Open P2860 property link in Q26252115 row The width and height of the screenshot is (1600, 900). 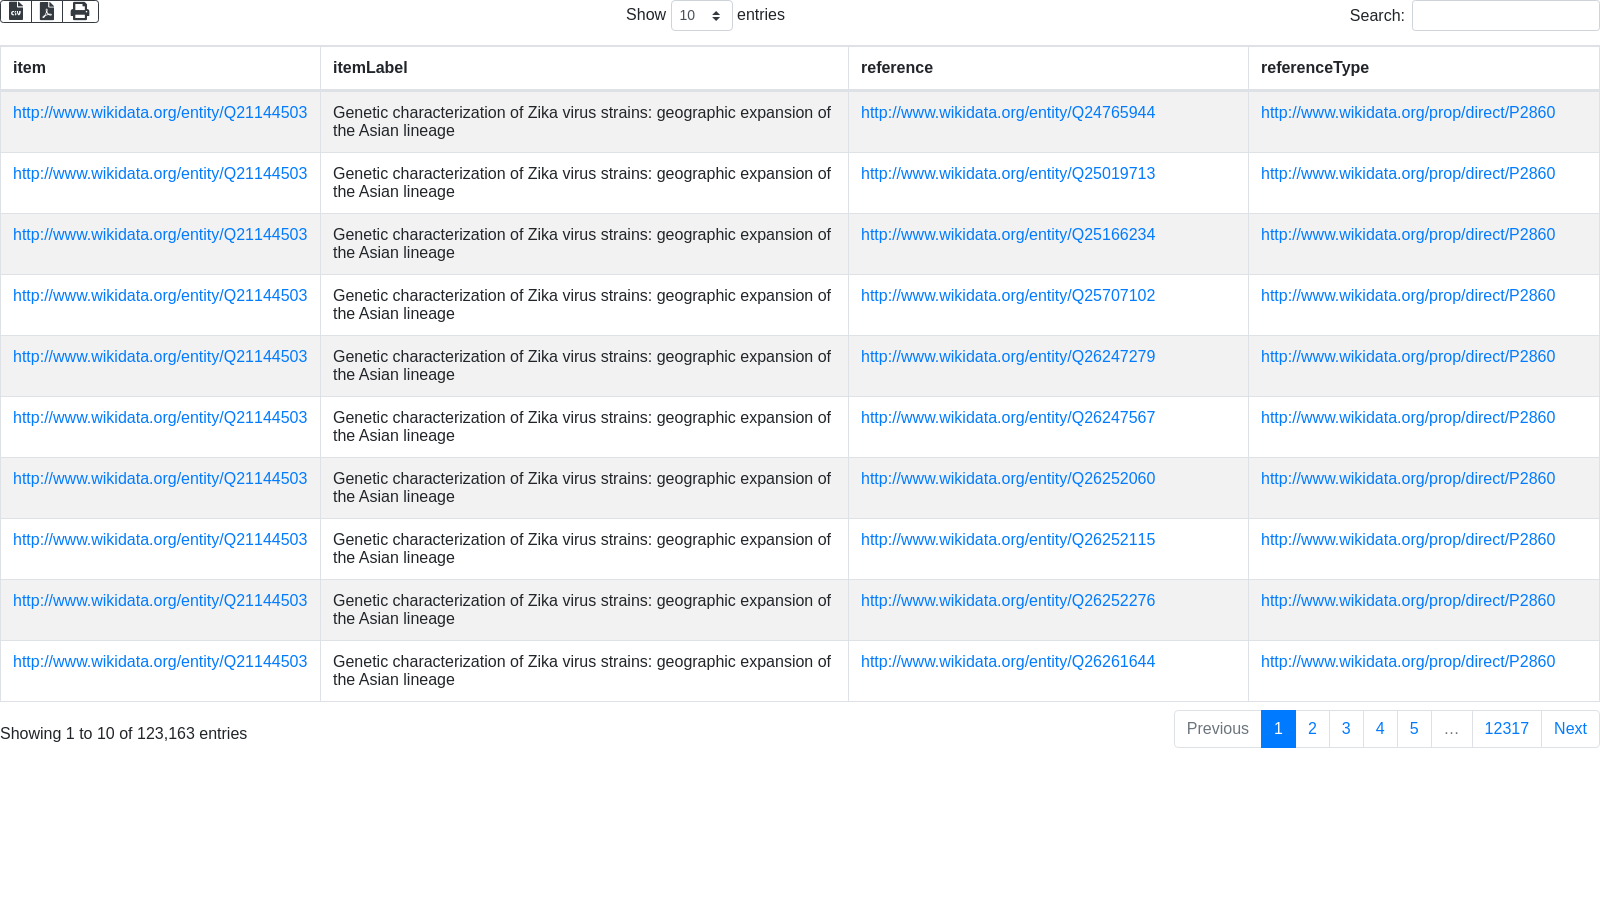tap(1407, 540)
